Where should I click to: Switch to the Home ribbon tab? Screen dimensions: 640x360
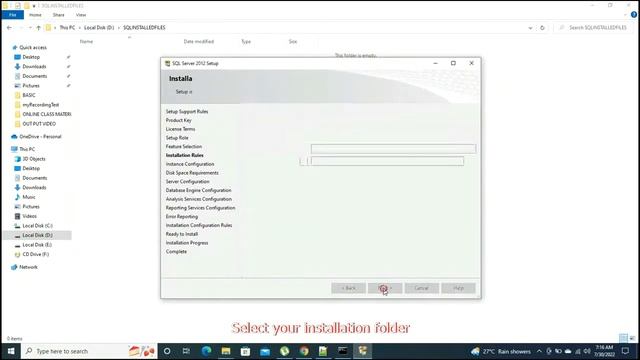[35, 15]
